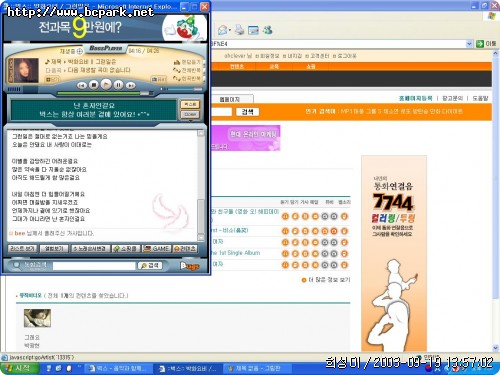
Task: Click the 검색 button in the web page
Action: 247,112
